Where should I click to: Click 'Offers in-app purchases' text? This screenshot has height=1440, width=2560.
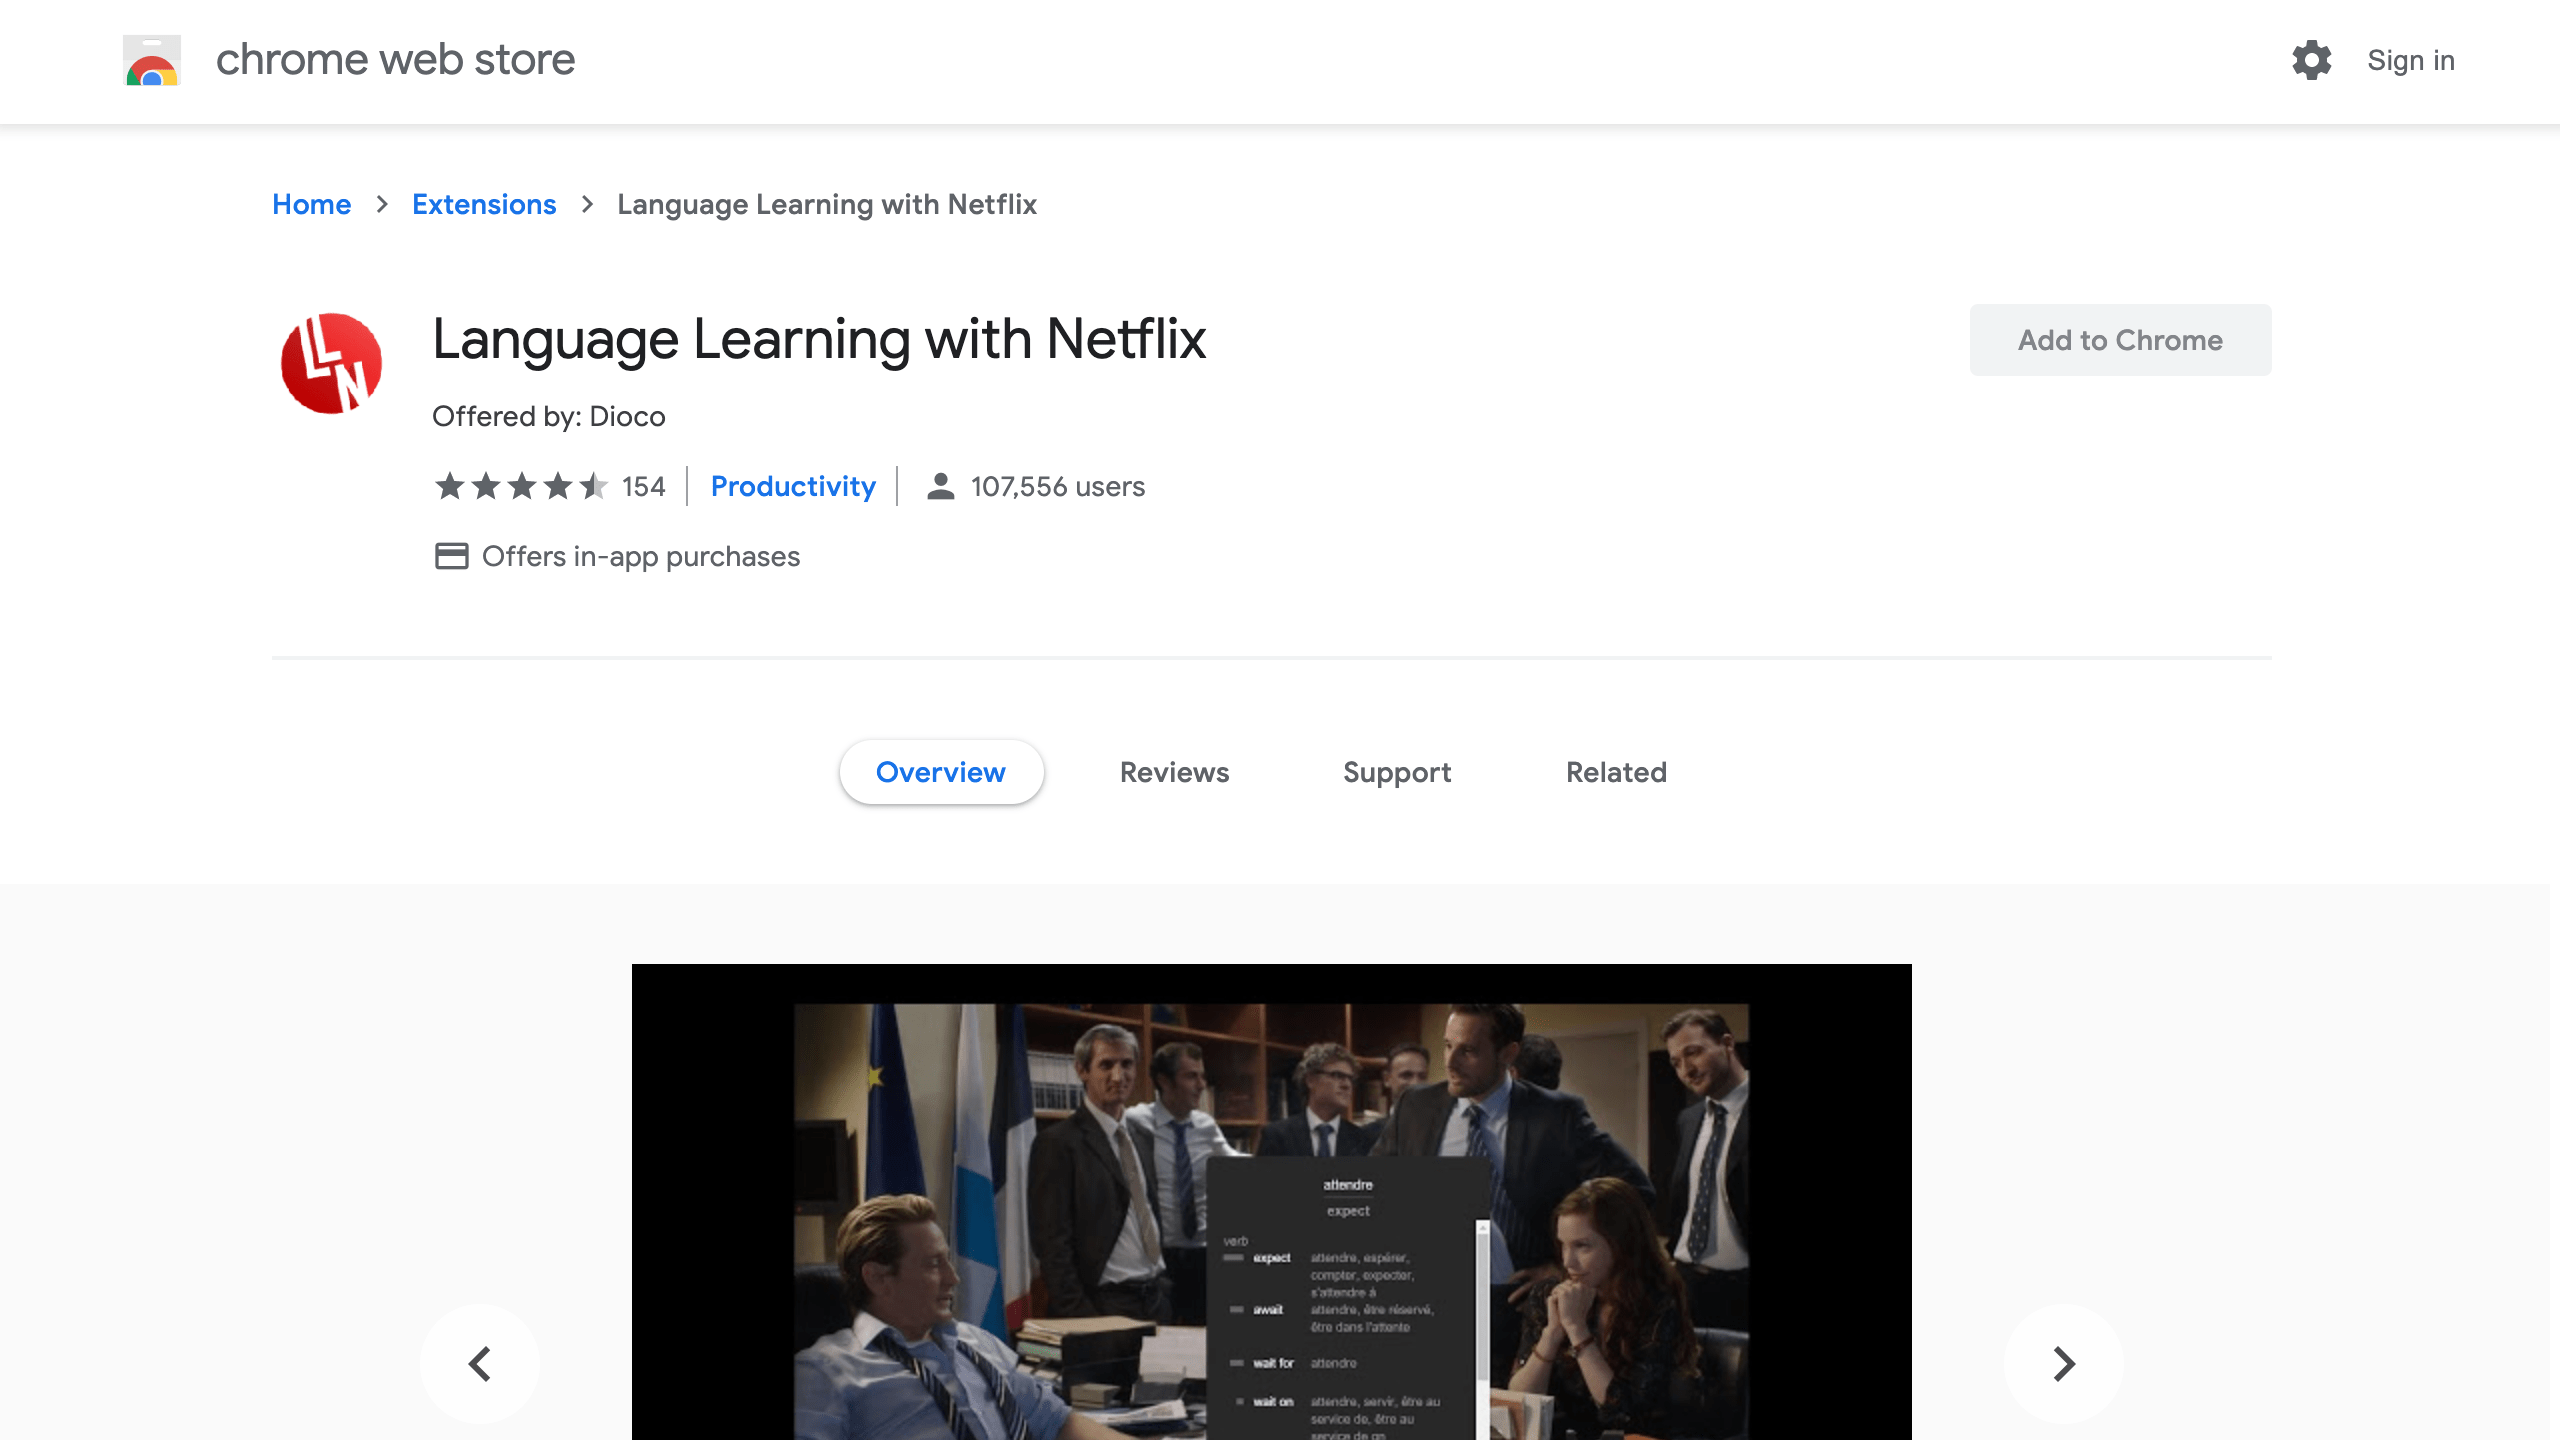pos(641,556)
